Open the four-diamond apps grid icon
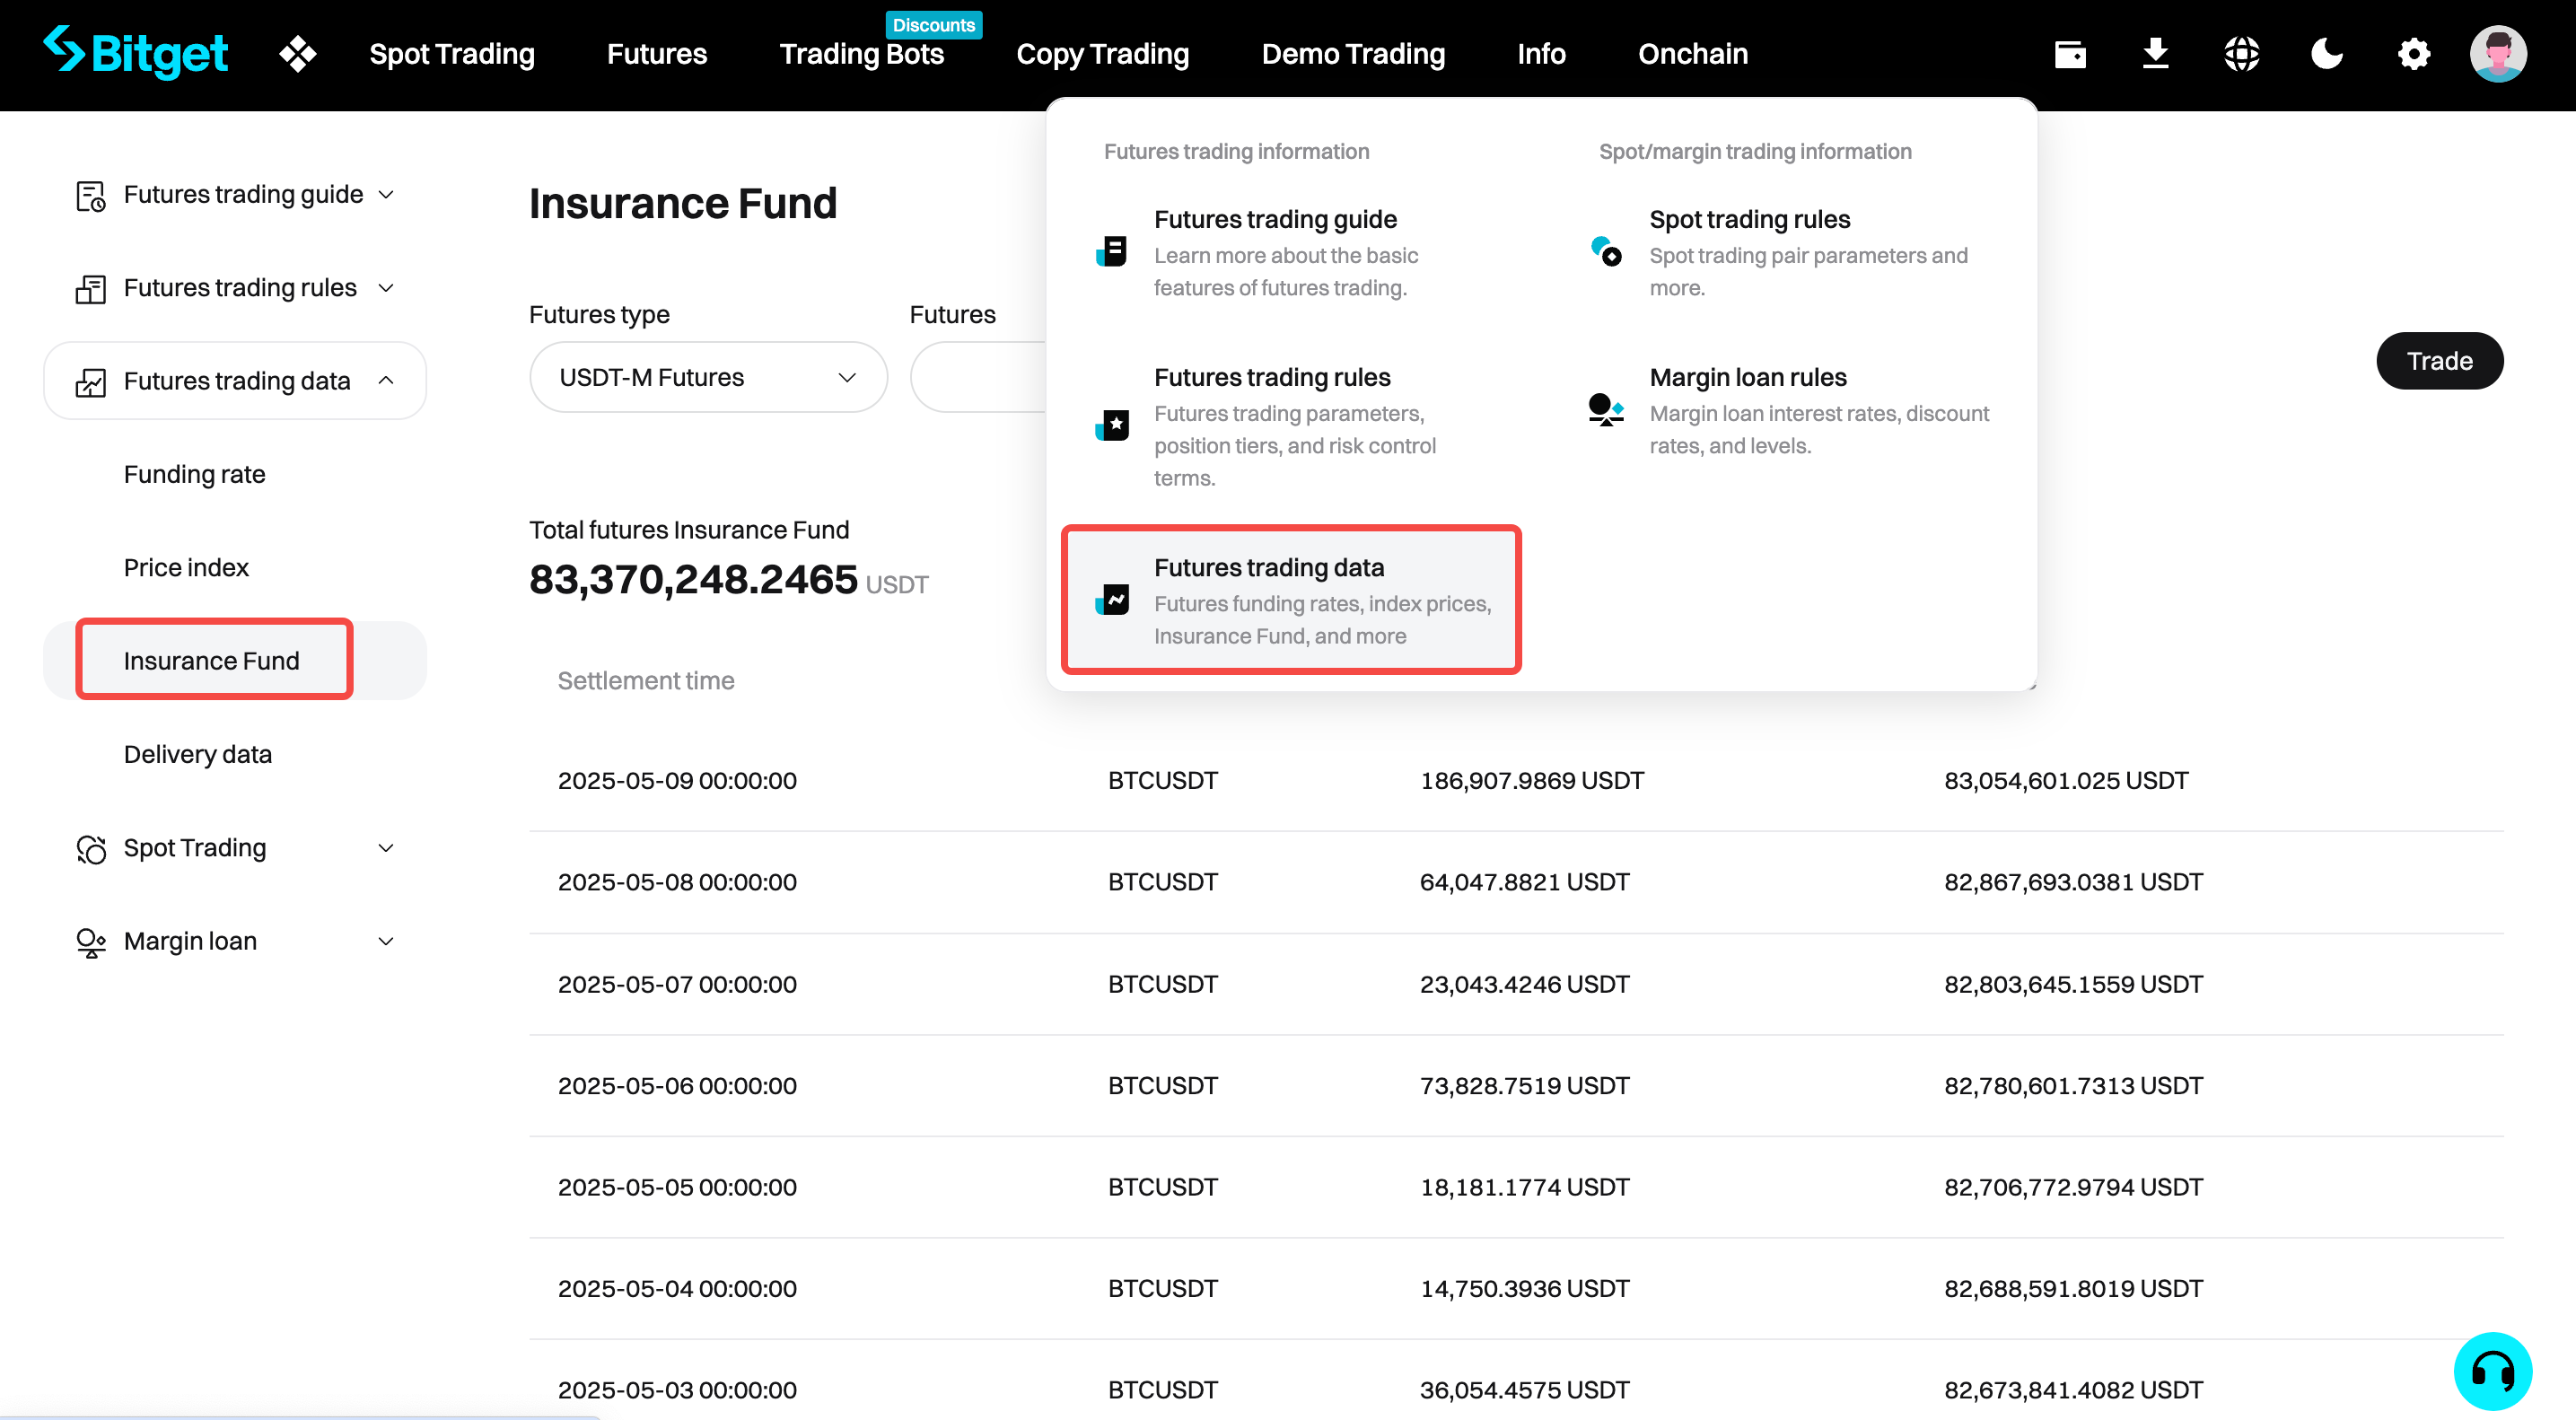The image size is (2576, 1420). (x=298, y=53)
